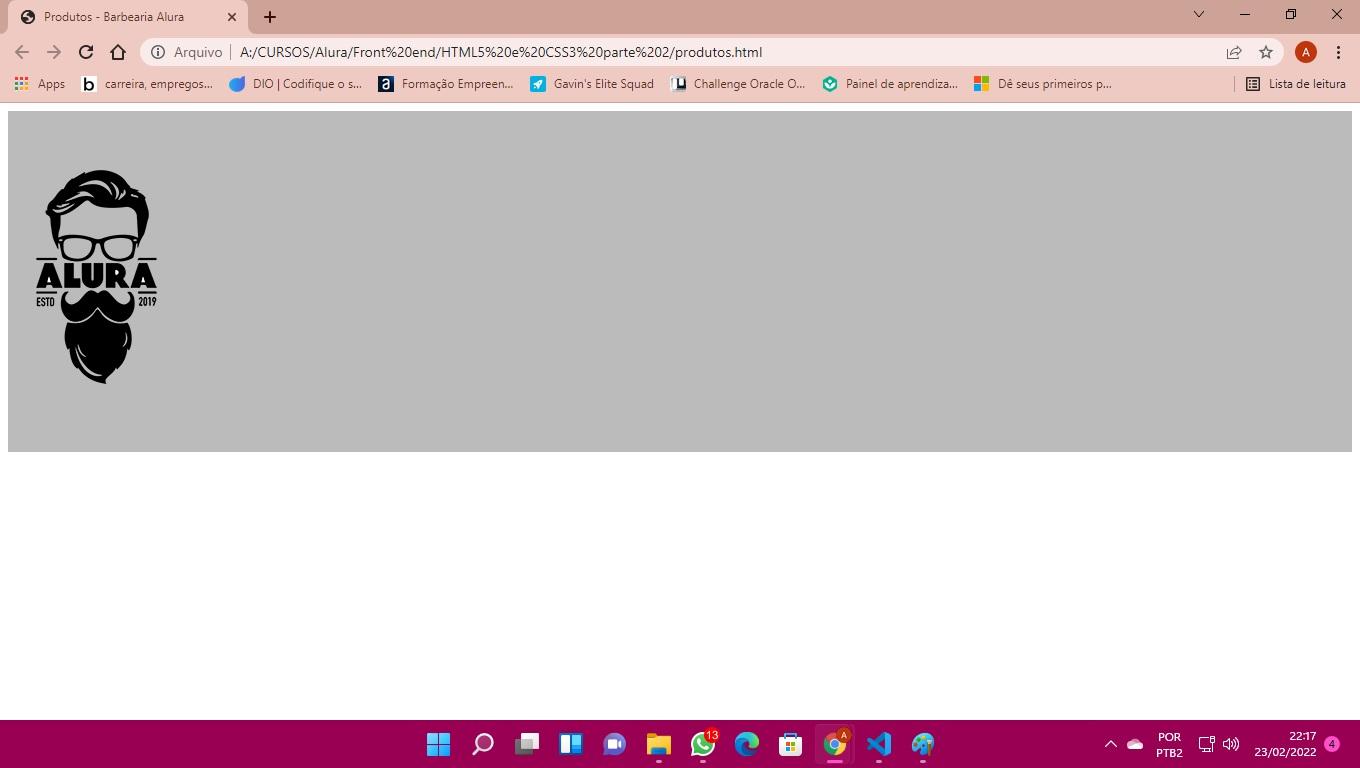Open the Formação Empreen... bookmark
Image resolution: width=1360 pixels, height=768 pixels.
446,84
